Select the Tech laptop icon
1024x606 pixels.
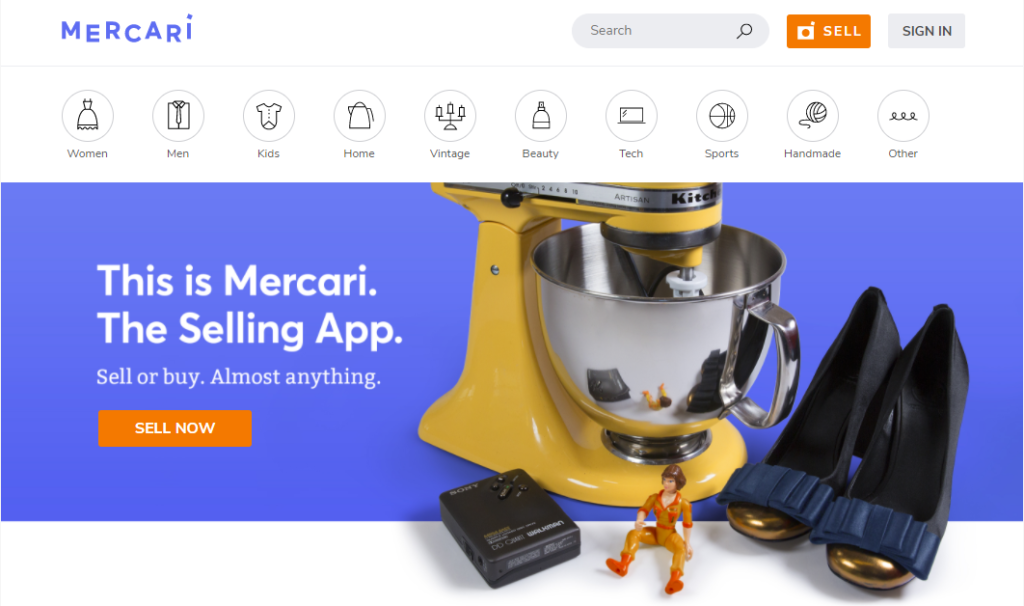(x=631, y=116)
